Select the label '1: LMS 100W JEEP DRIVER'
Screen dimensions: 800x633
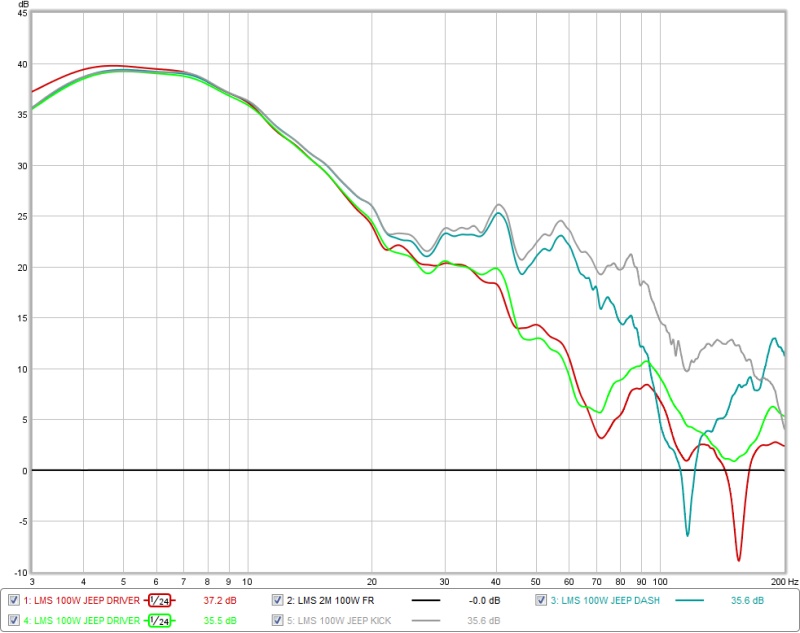point(82,600)
